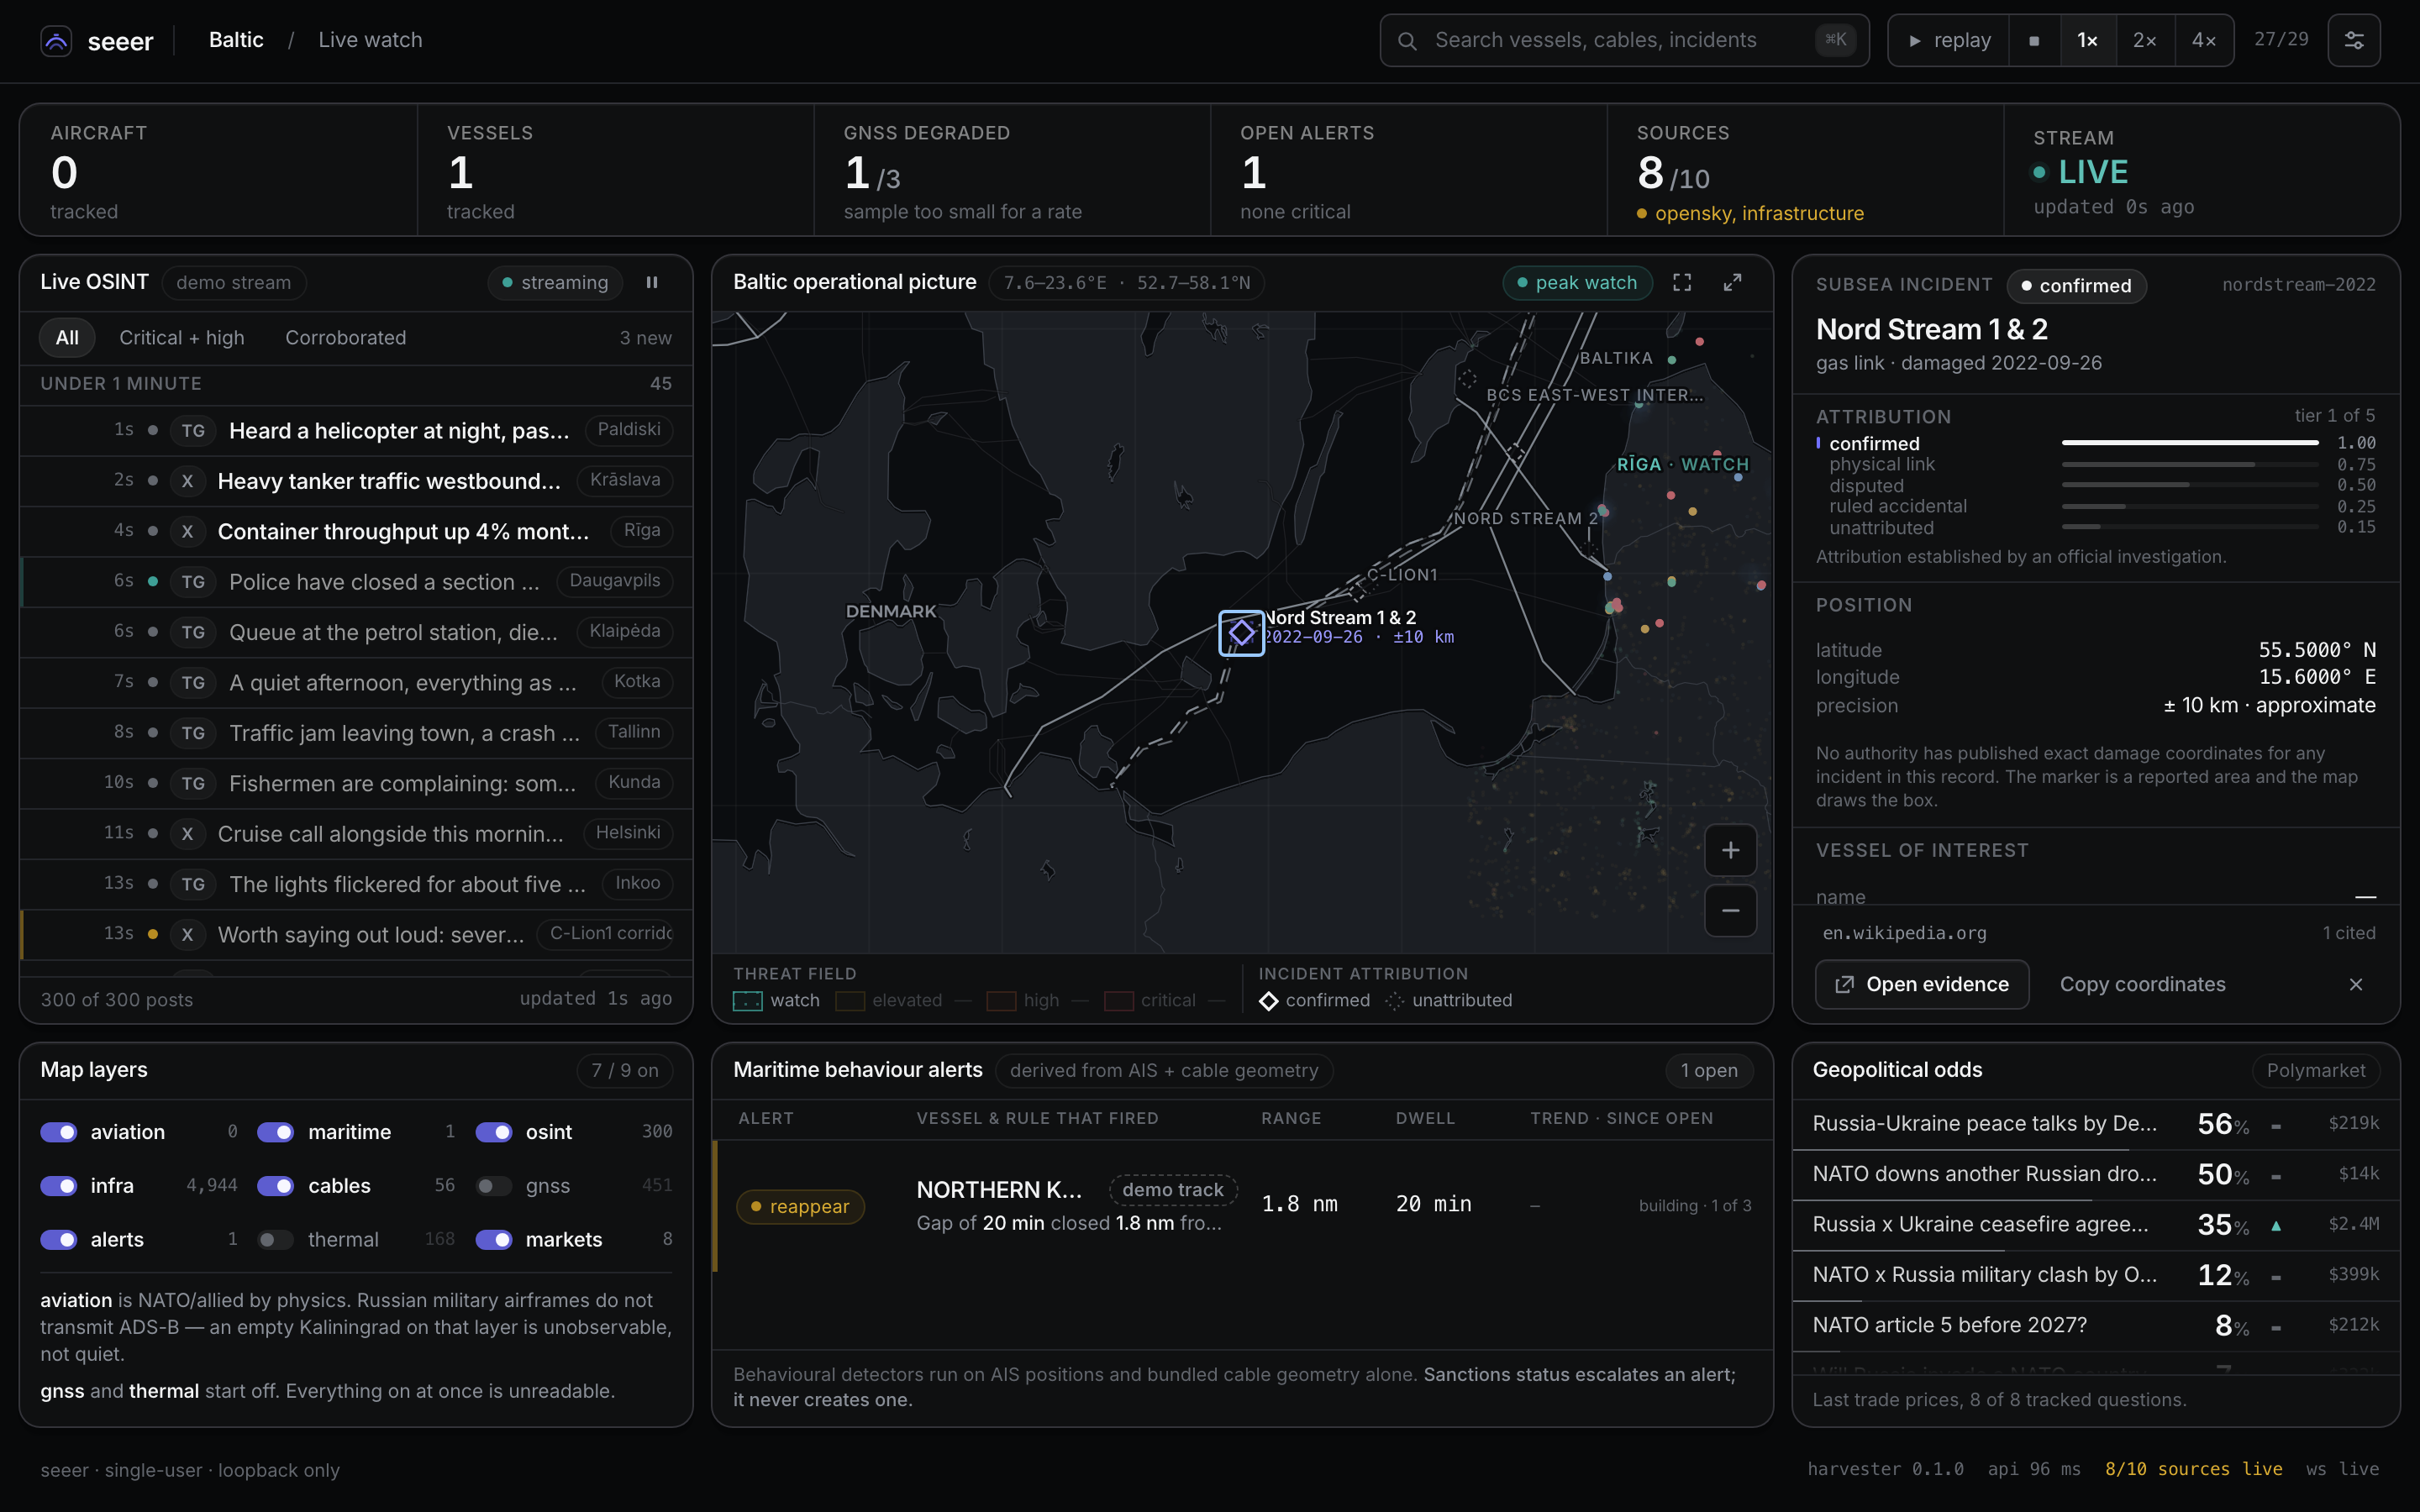Focus the search vessels input field

(1624, 41)
